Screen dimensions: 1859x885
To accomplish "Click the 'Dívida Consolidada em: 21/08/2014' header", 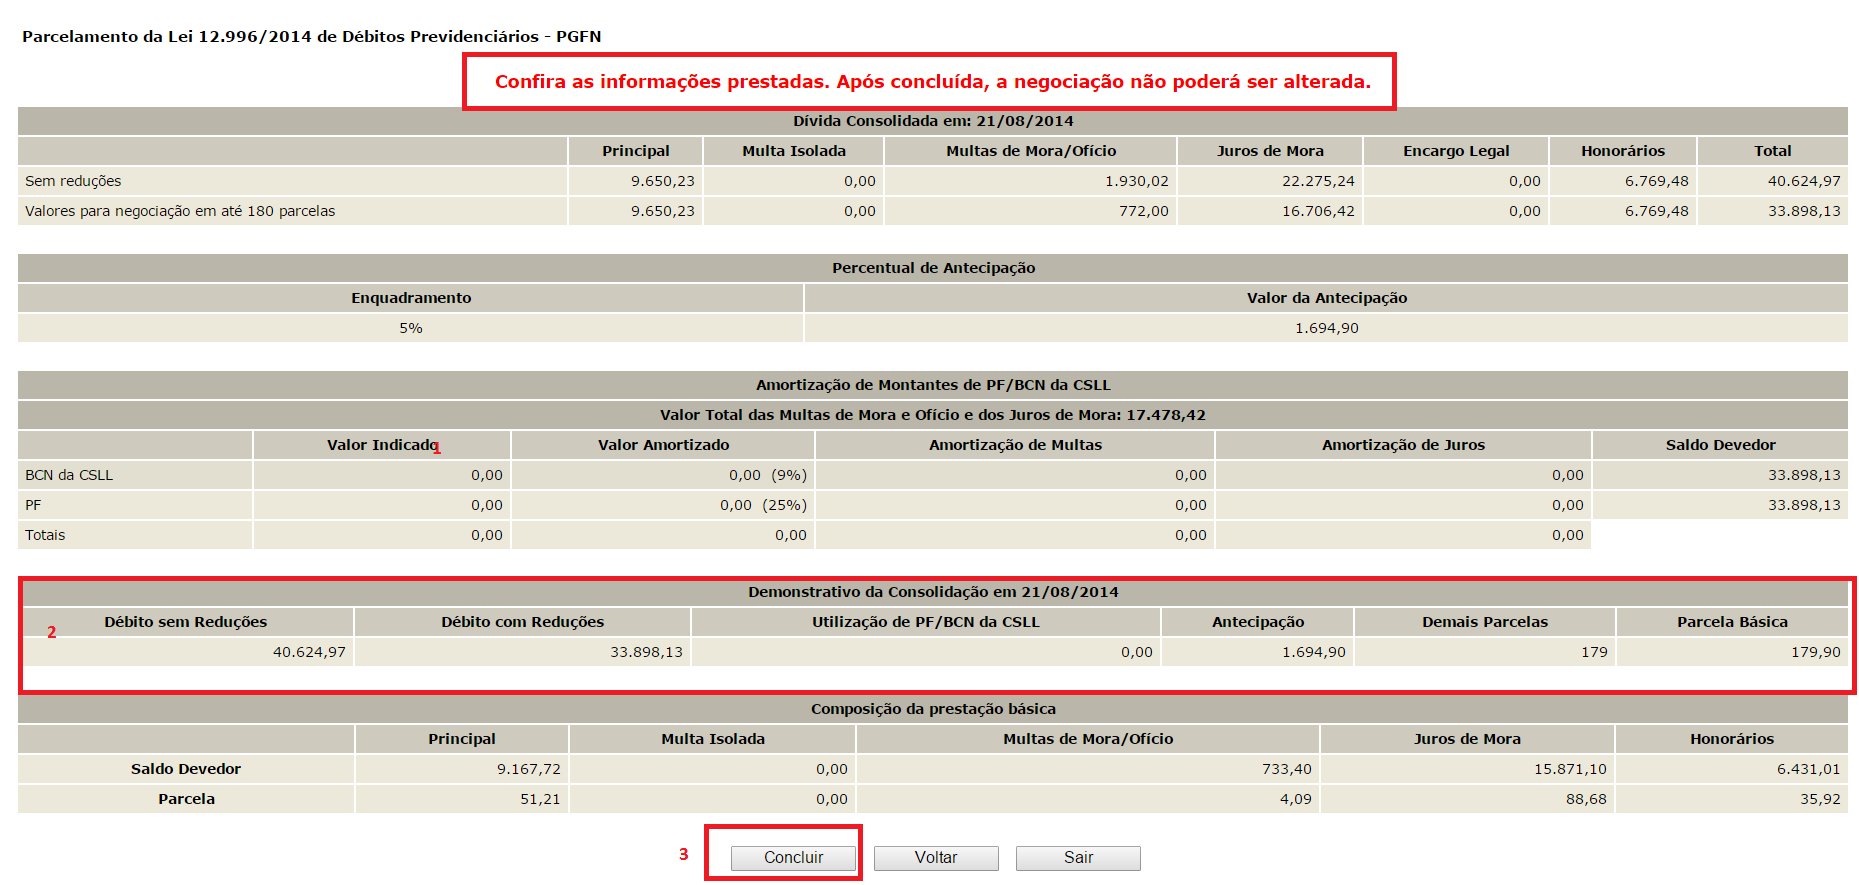I will point(933,121).
